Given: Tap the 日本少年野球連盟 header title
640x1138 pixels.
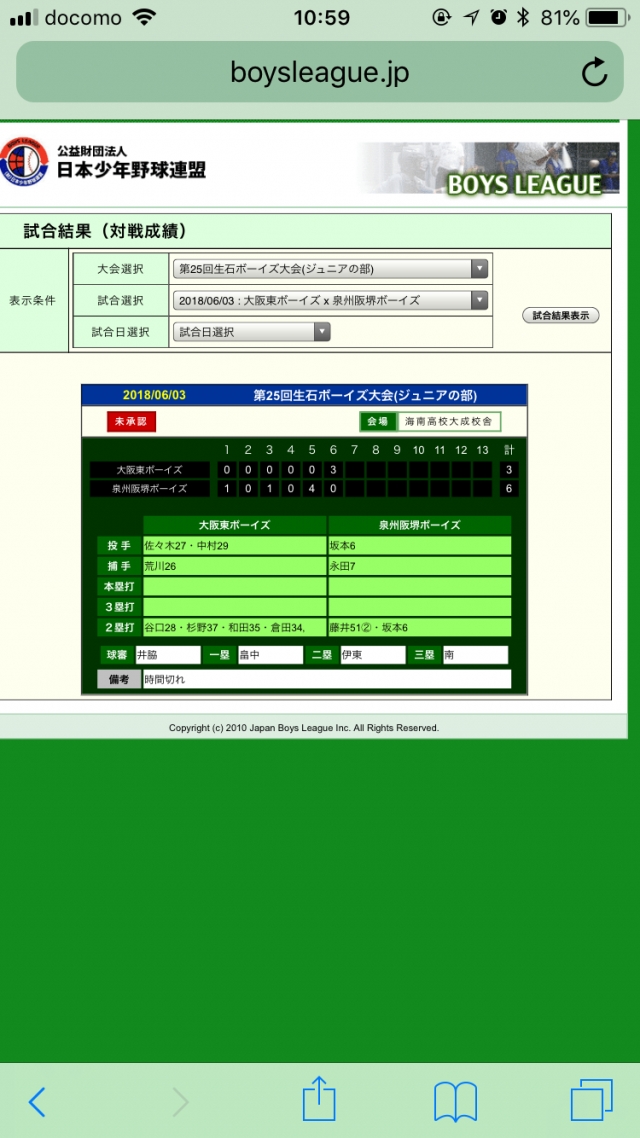Looking at the screenshot, I should click(131, 169).
